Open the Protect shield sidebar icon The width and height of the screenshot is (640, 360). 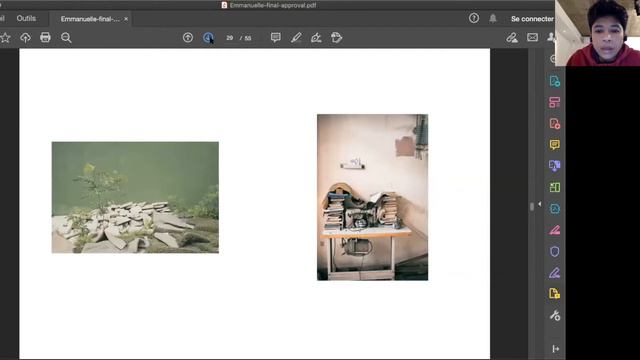coord(554,251)
